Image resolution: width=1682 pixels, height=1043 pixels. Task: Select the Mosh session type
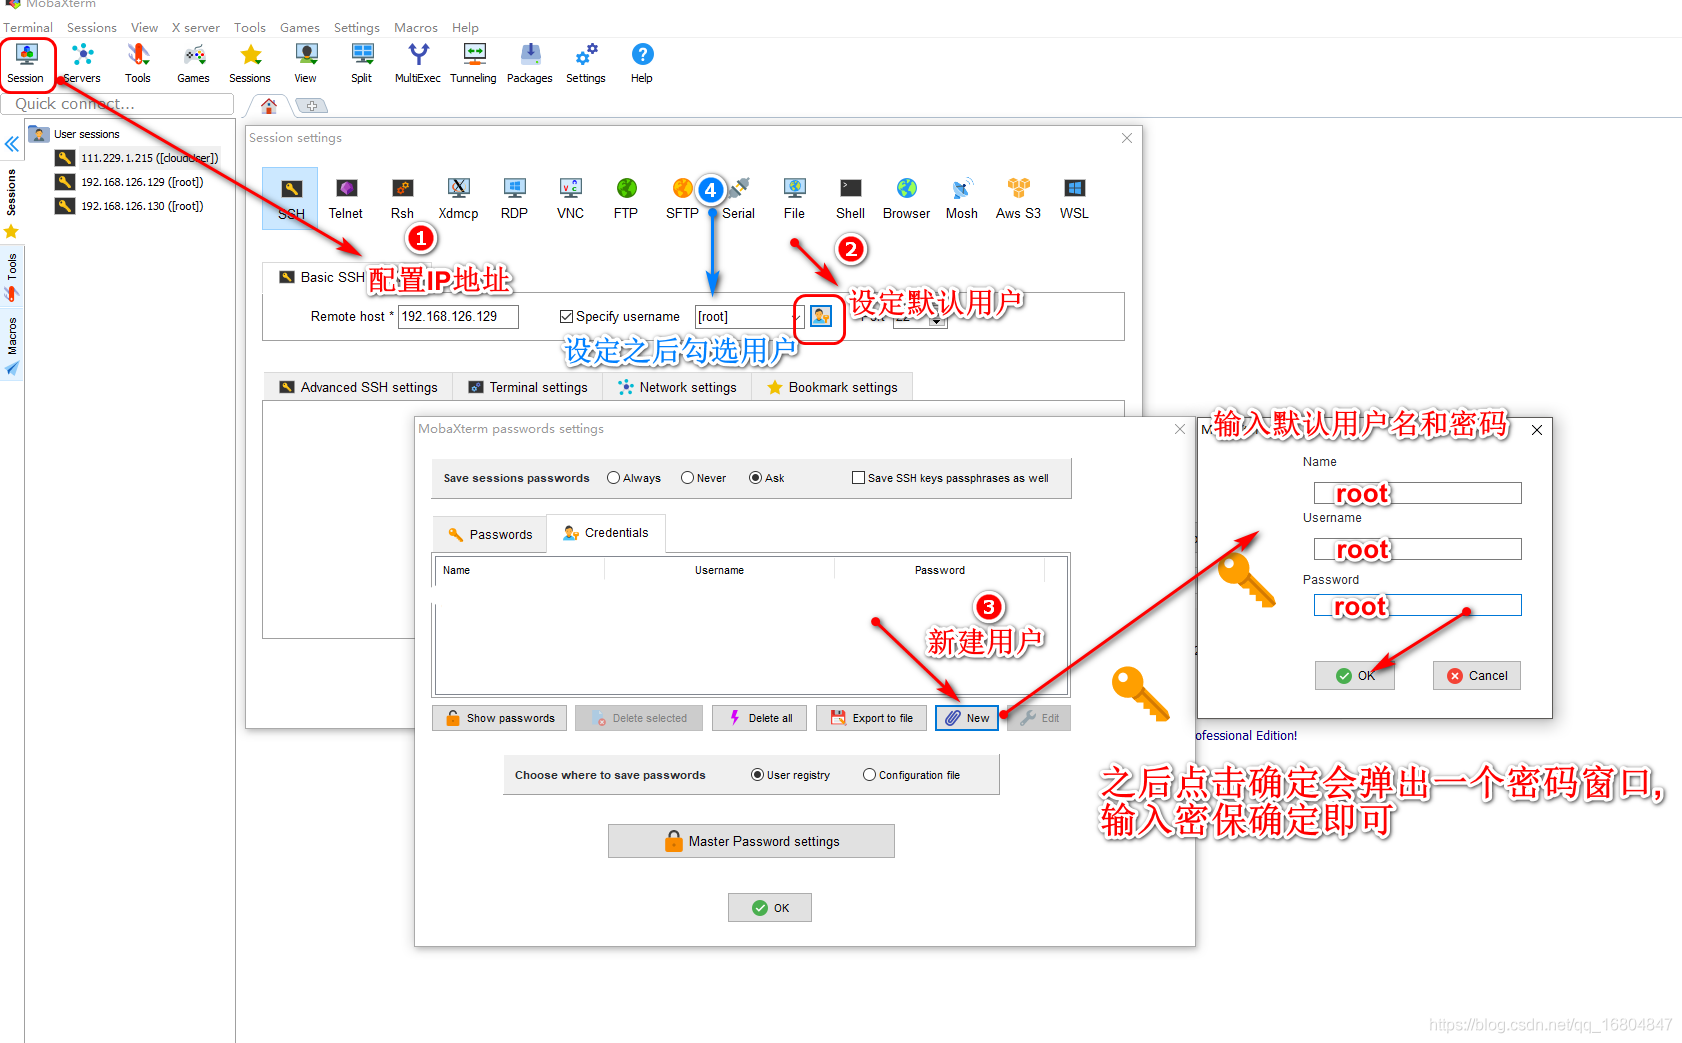coord(962,198)
